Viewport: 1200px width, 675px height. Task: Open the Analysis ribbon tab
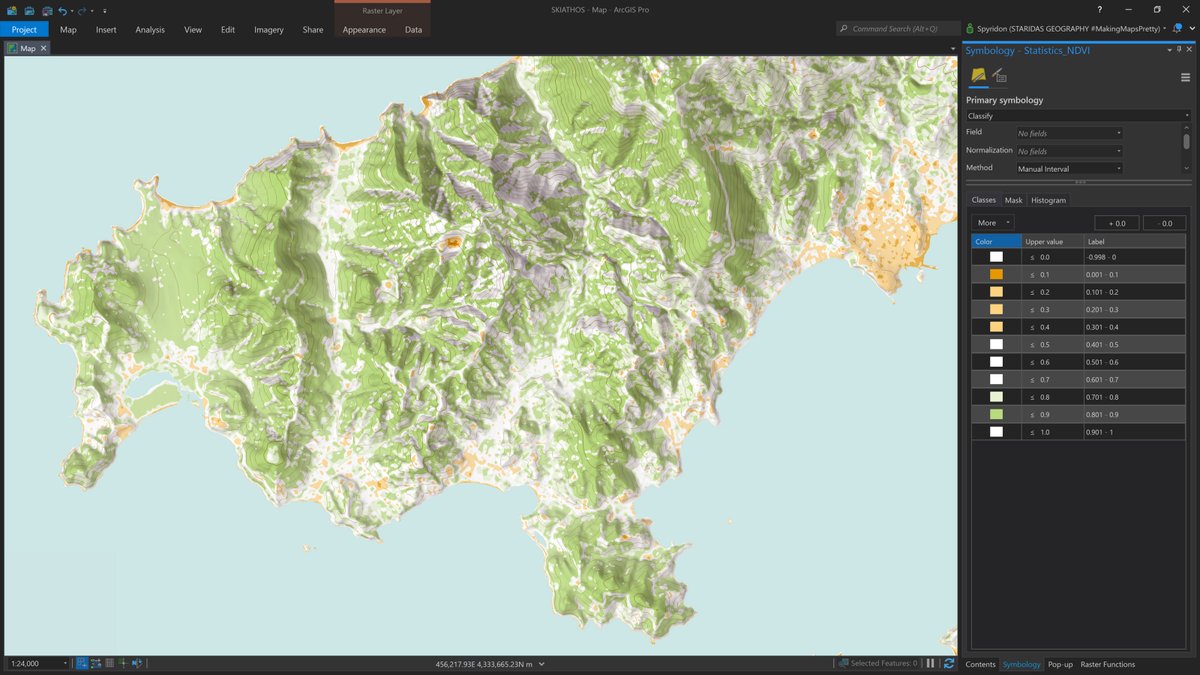[150, 29]
